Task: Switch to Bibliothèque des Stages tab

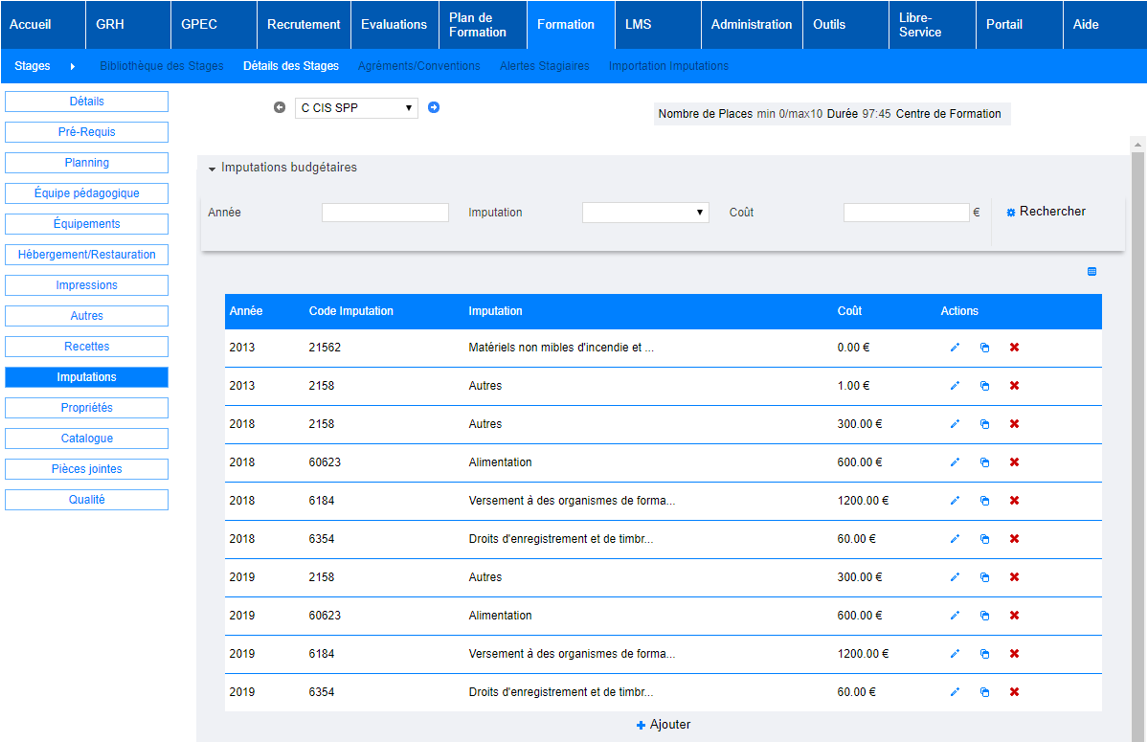Action: (162, 66)
